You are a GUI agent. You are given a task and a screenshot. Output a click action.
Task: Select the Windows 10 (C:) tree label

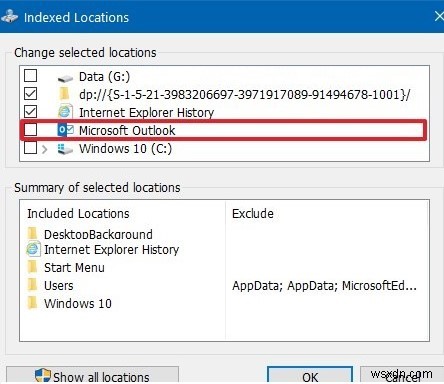point(125,149)
